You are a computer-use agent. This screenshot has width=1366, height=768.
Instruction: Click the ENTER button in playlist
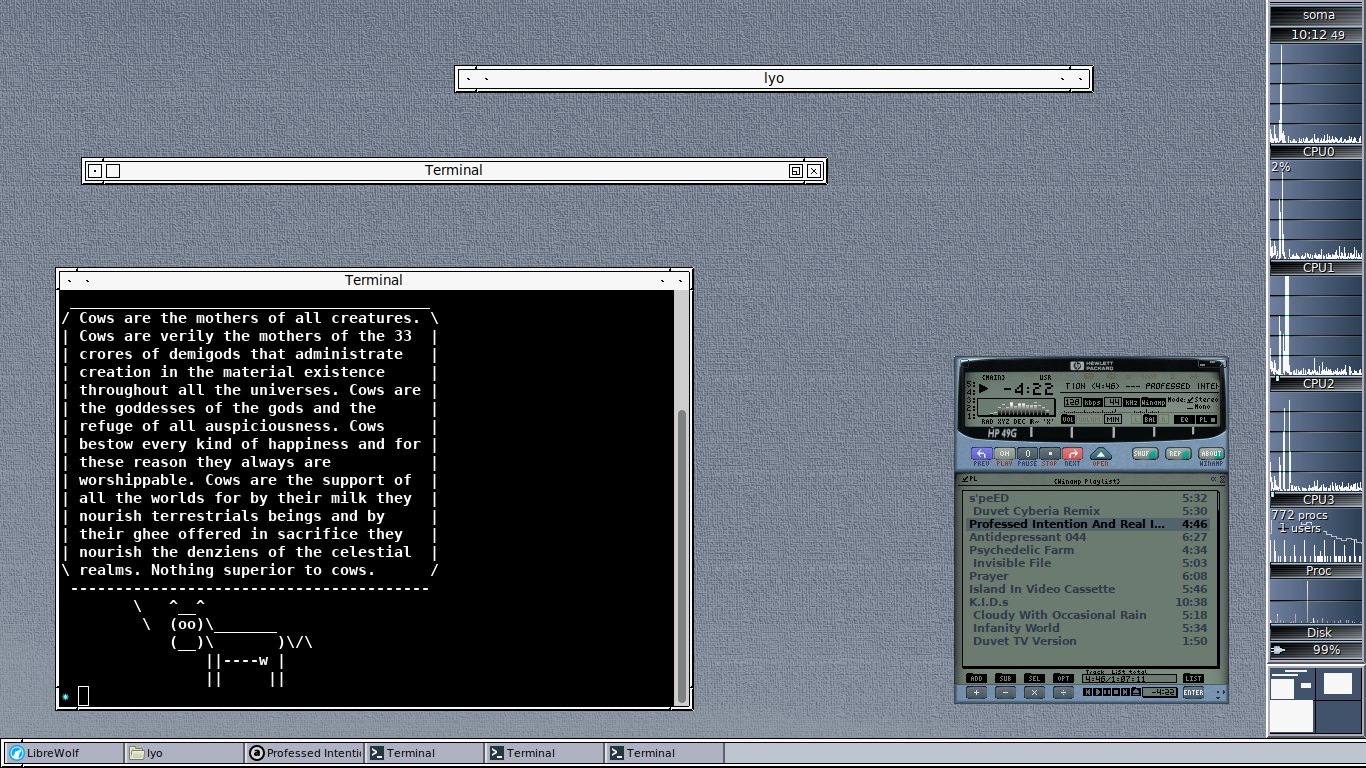[x=1193, y=692]
